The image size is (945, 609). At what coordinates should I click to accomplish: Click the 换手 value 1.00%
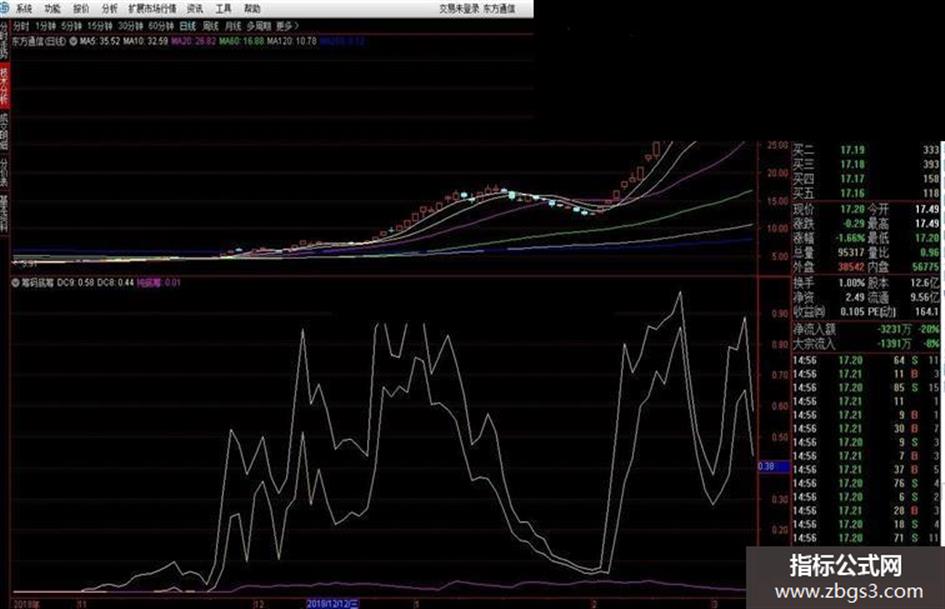pyautogui.click(x=852, y=282)
